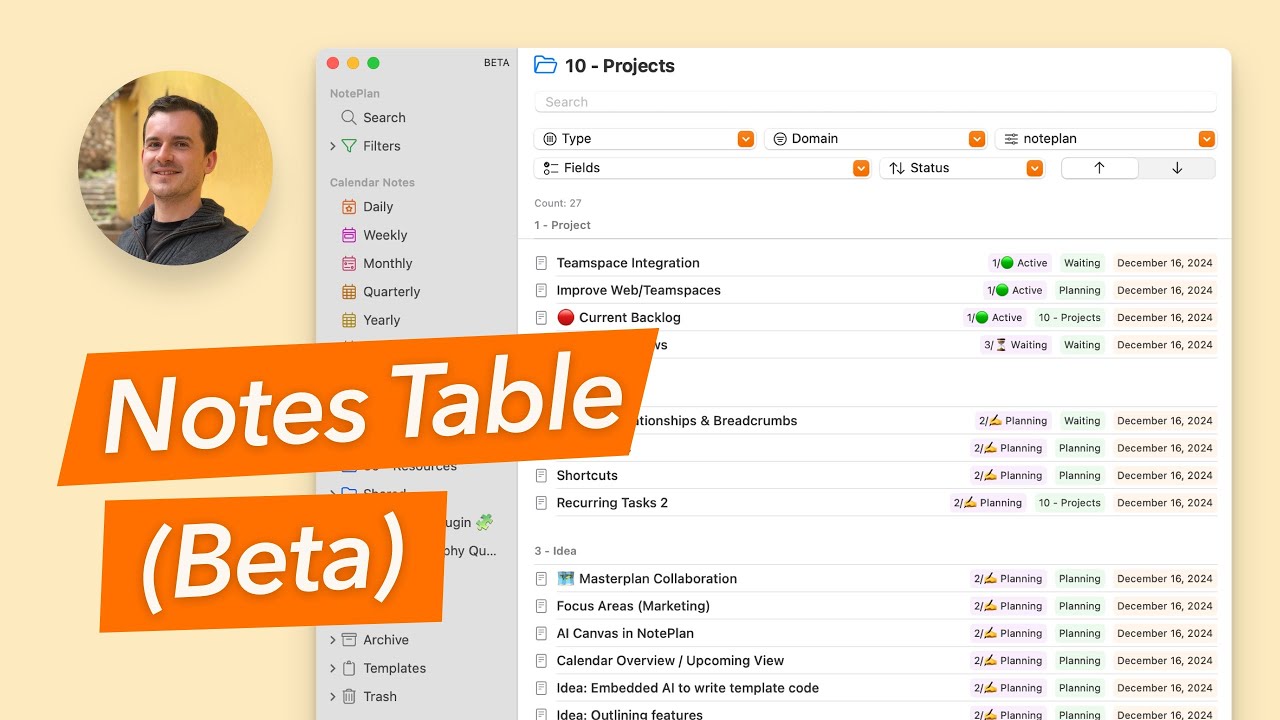Screen dimensions: 1280x720
Task: Click the Archive box icon
Action: point(349,640)
